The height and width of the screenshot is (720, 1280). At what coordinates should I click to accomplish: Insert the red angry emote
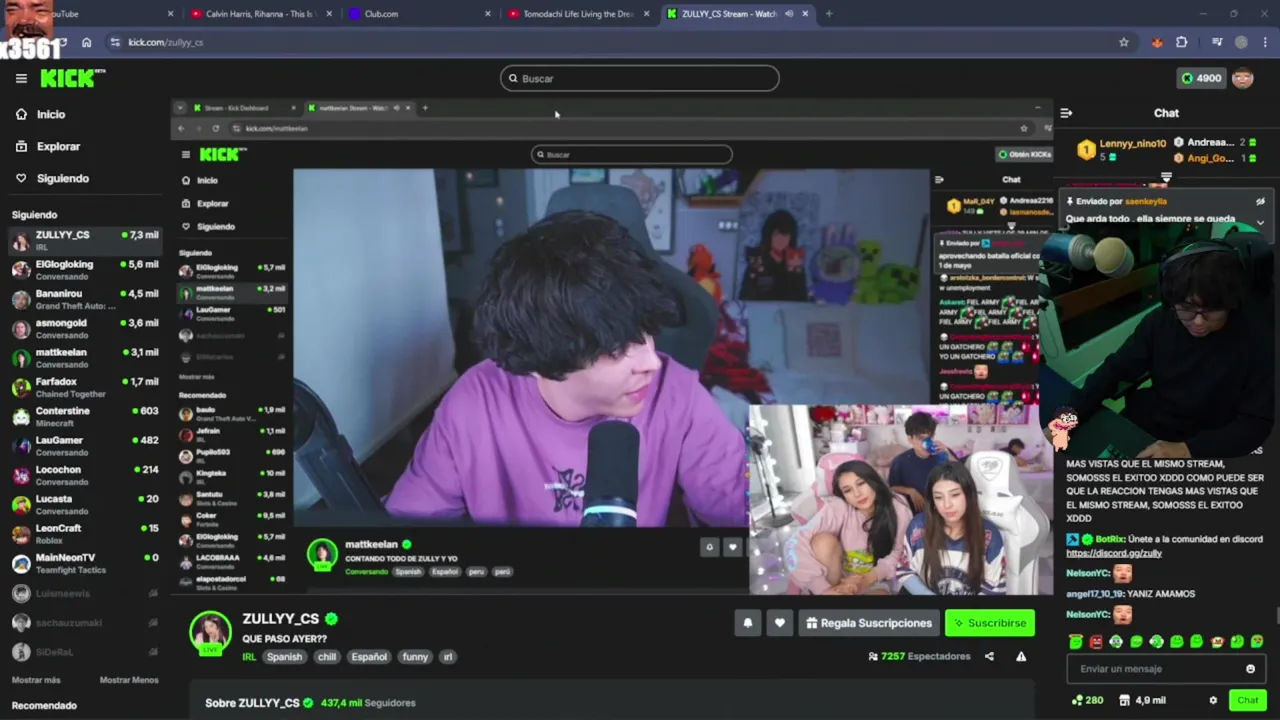coord(1096,642)
